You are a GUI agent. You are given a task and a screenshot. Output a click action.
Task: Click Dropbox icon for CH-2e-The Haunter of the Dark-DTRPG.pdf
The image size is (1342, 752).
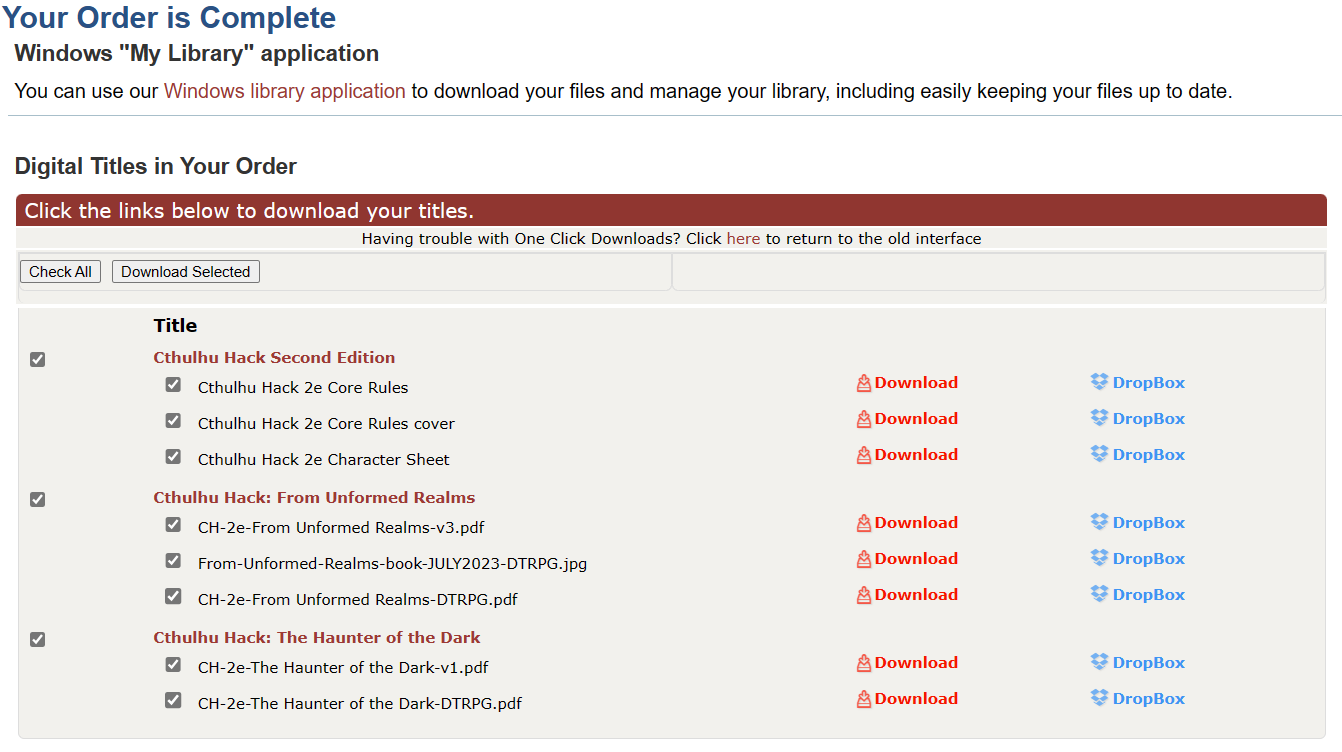coord(1099,698)
